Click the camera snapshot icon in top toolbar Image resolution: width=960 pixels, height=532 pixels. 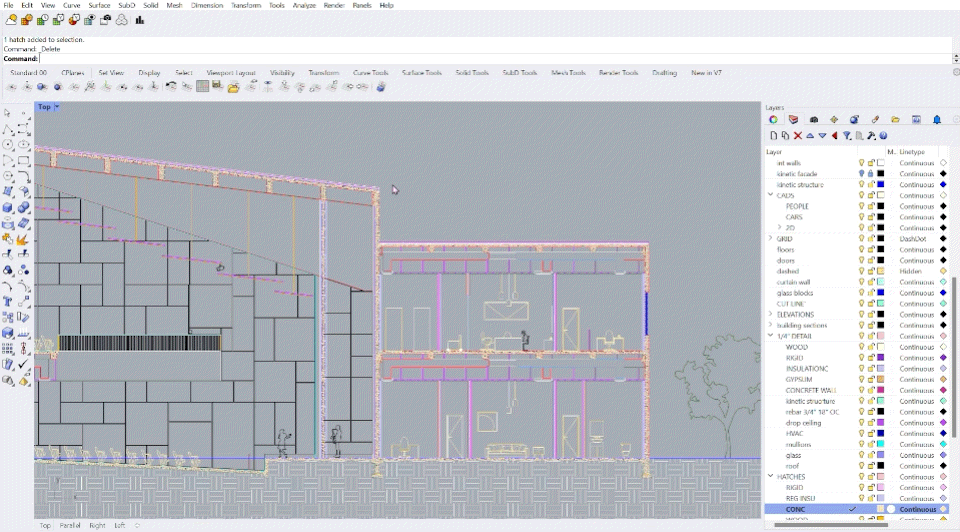(x=105, y=20)
